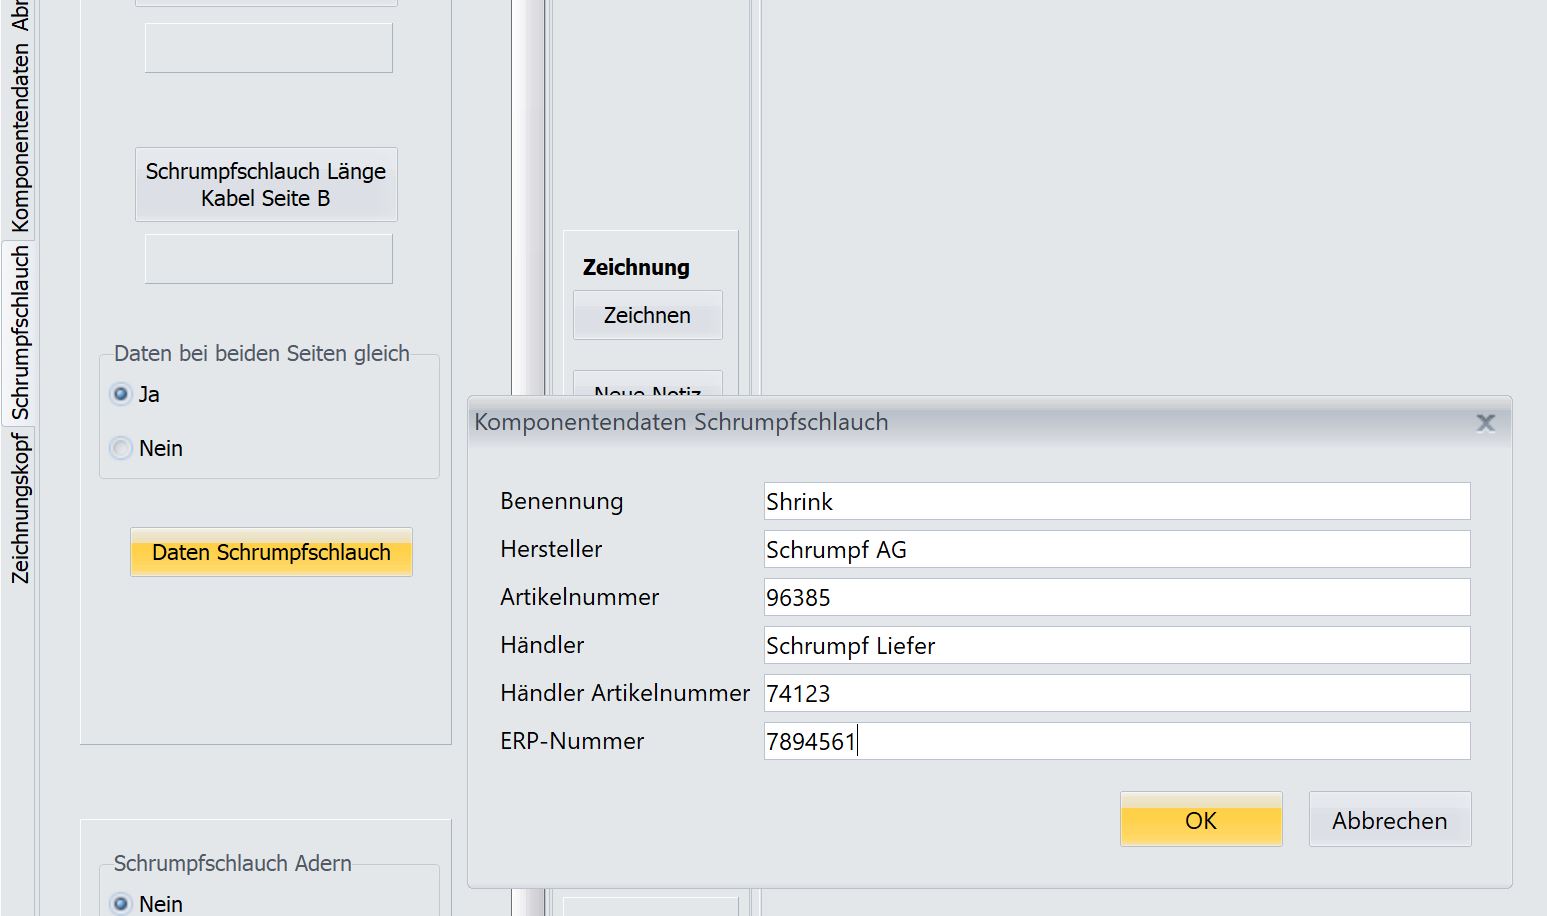Click the partially hidden Neue Notiz button
Screen dimensions: 1547x916
pyautogui.click(x=647, y=387)
